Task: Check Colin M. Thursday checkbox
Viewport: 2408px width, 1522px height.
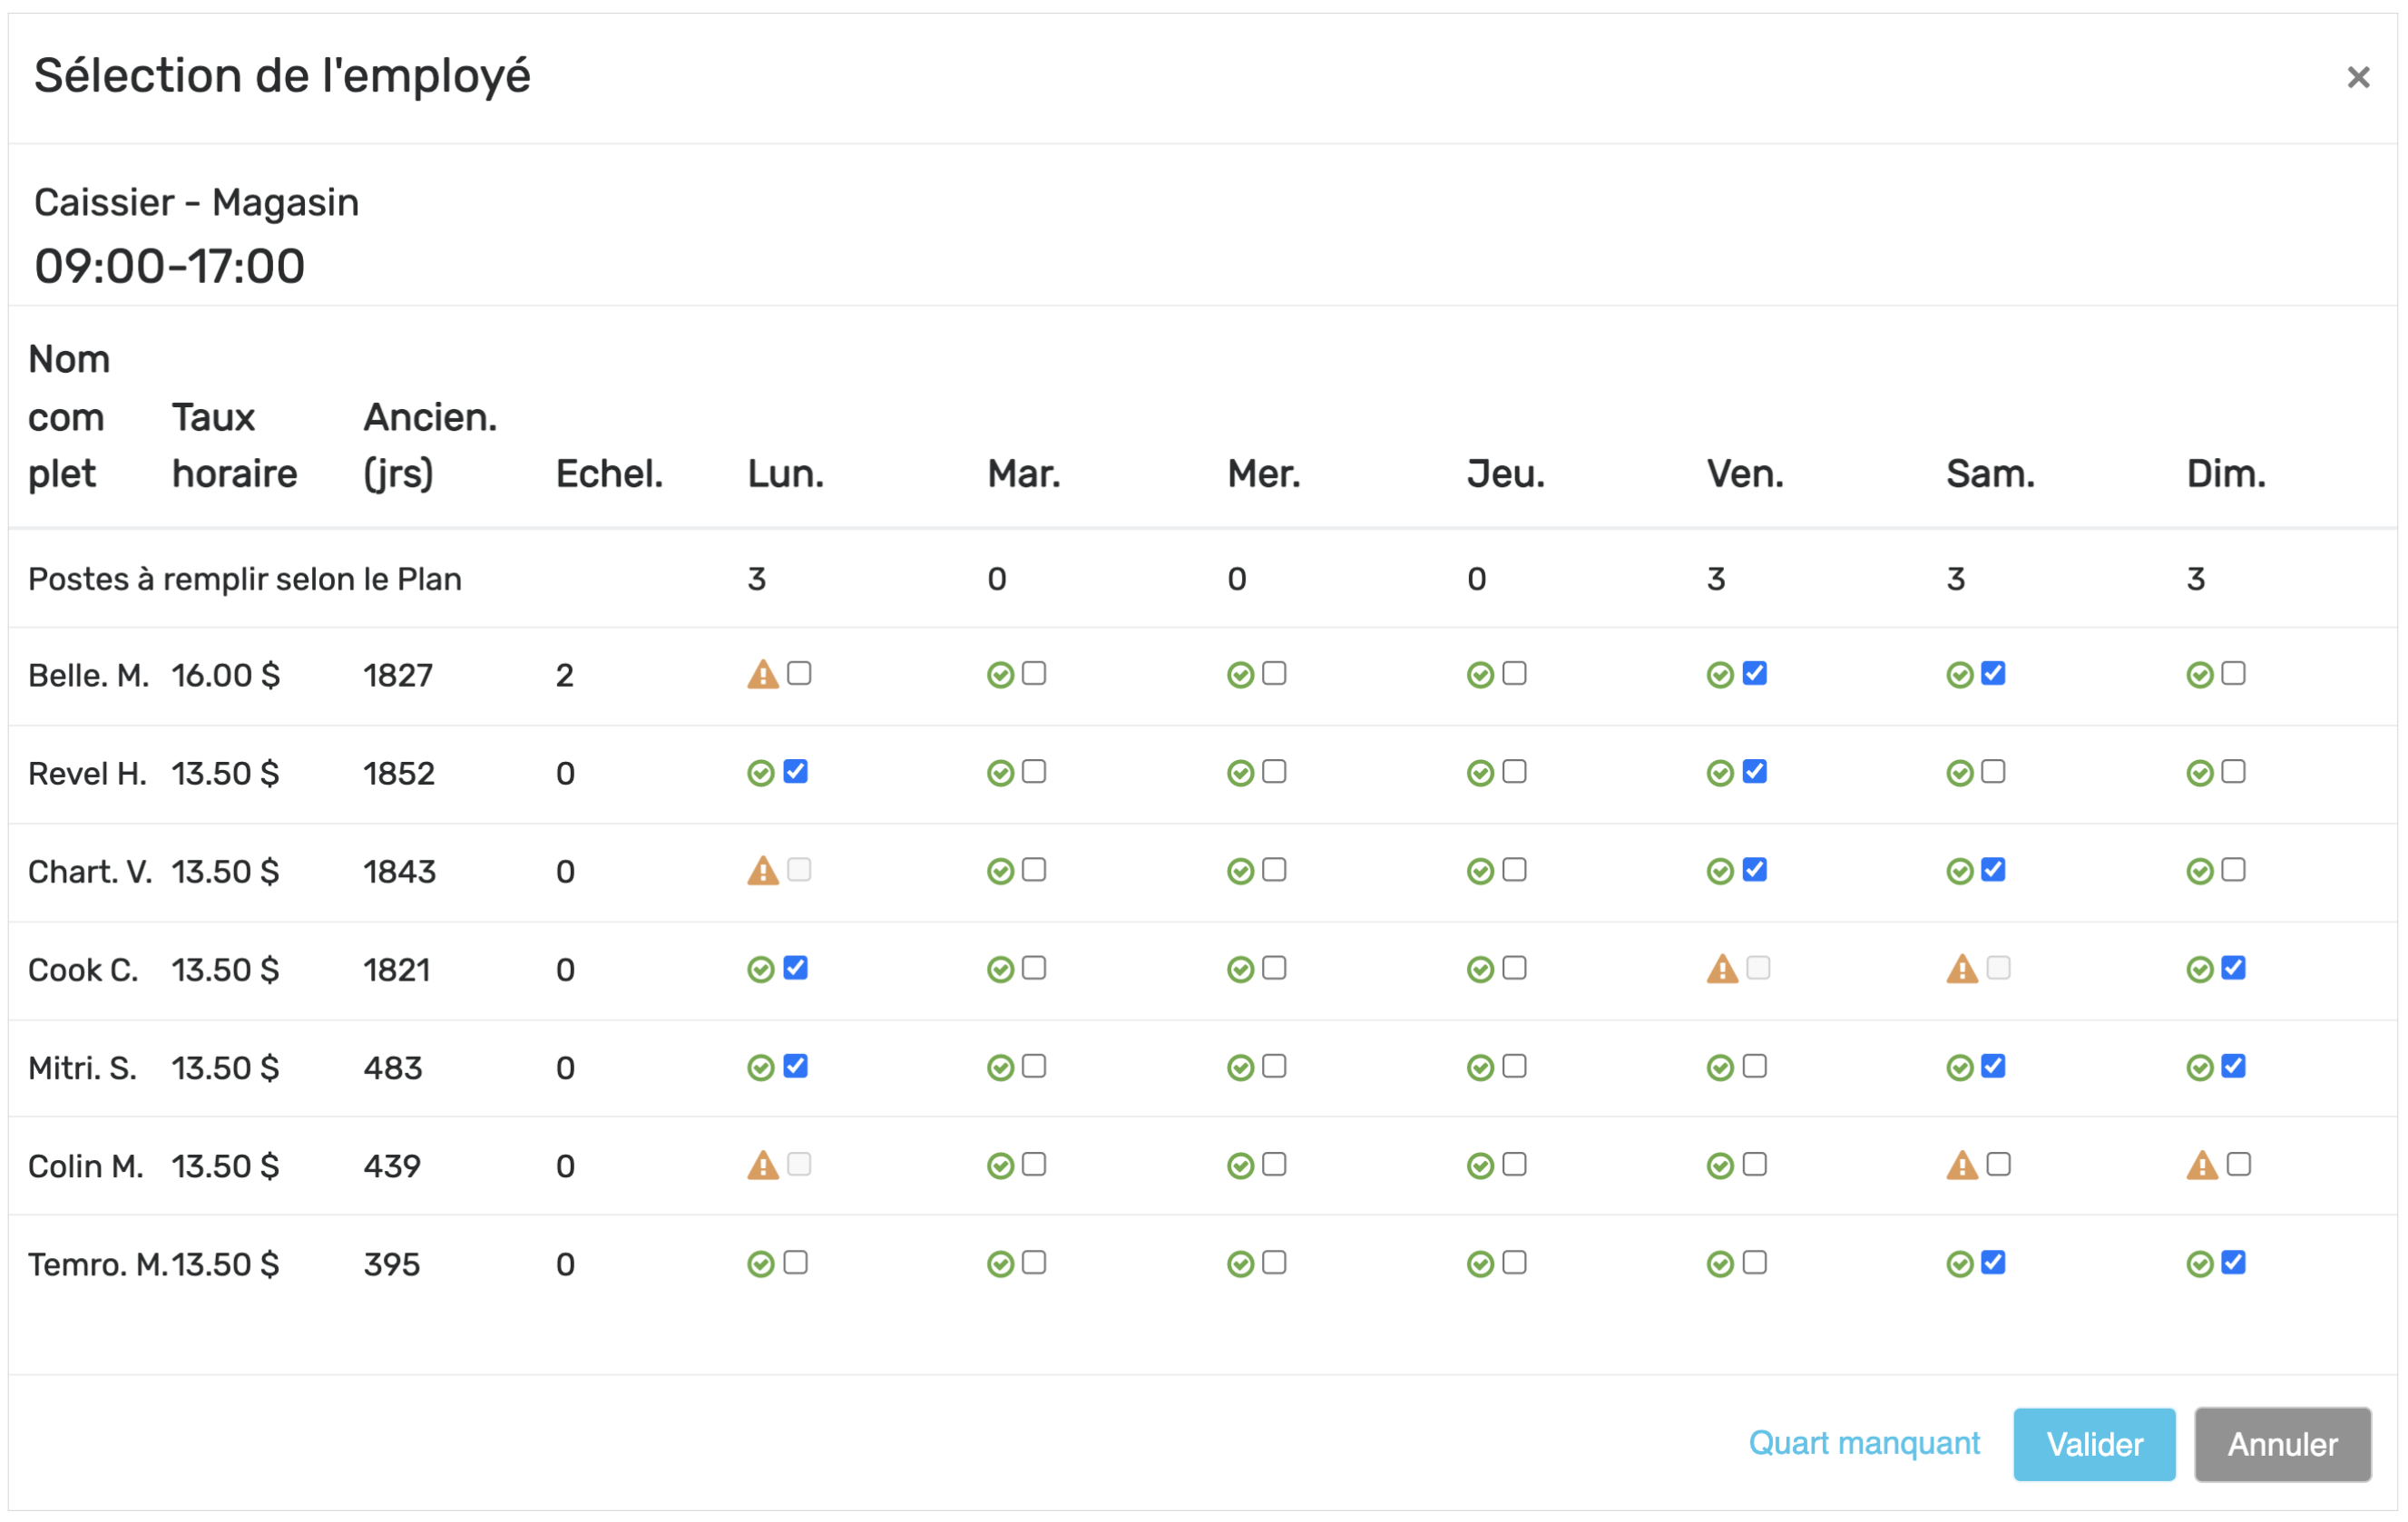Action: point(1515,1165)
